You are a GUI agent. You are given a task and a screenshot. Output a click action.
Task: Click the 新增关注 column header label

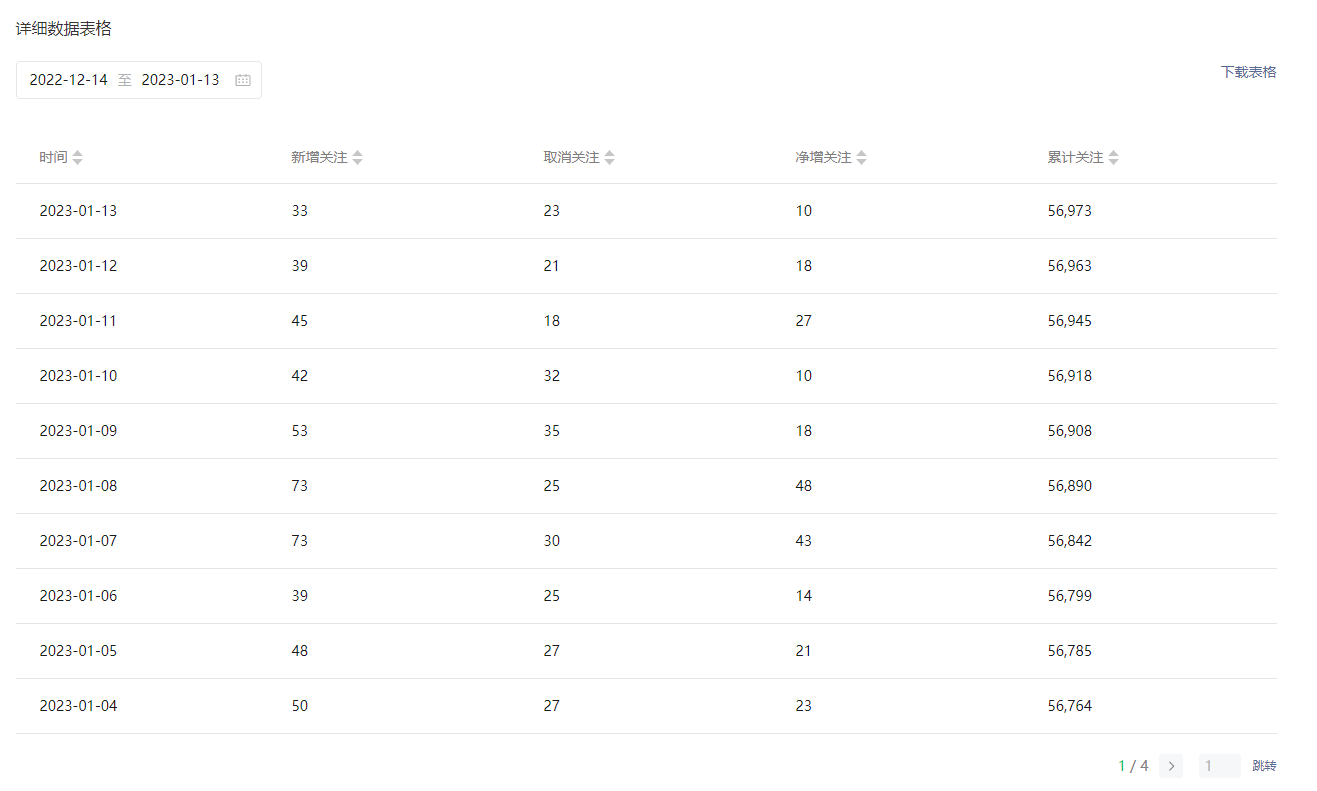tap(319, 158)
